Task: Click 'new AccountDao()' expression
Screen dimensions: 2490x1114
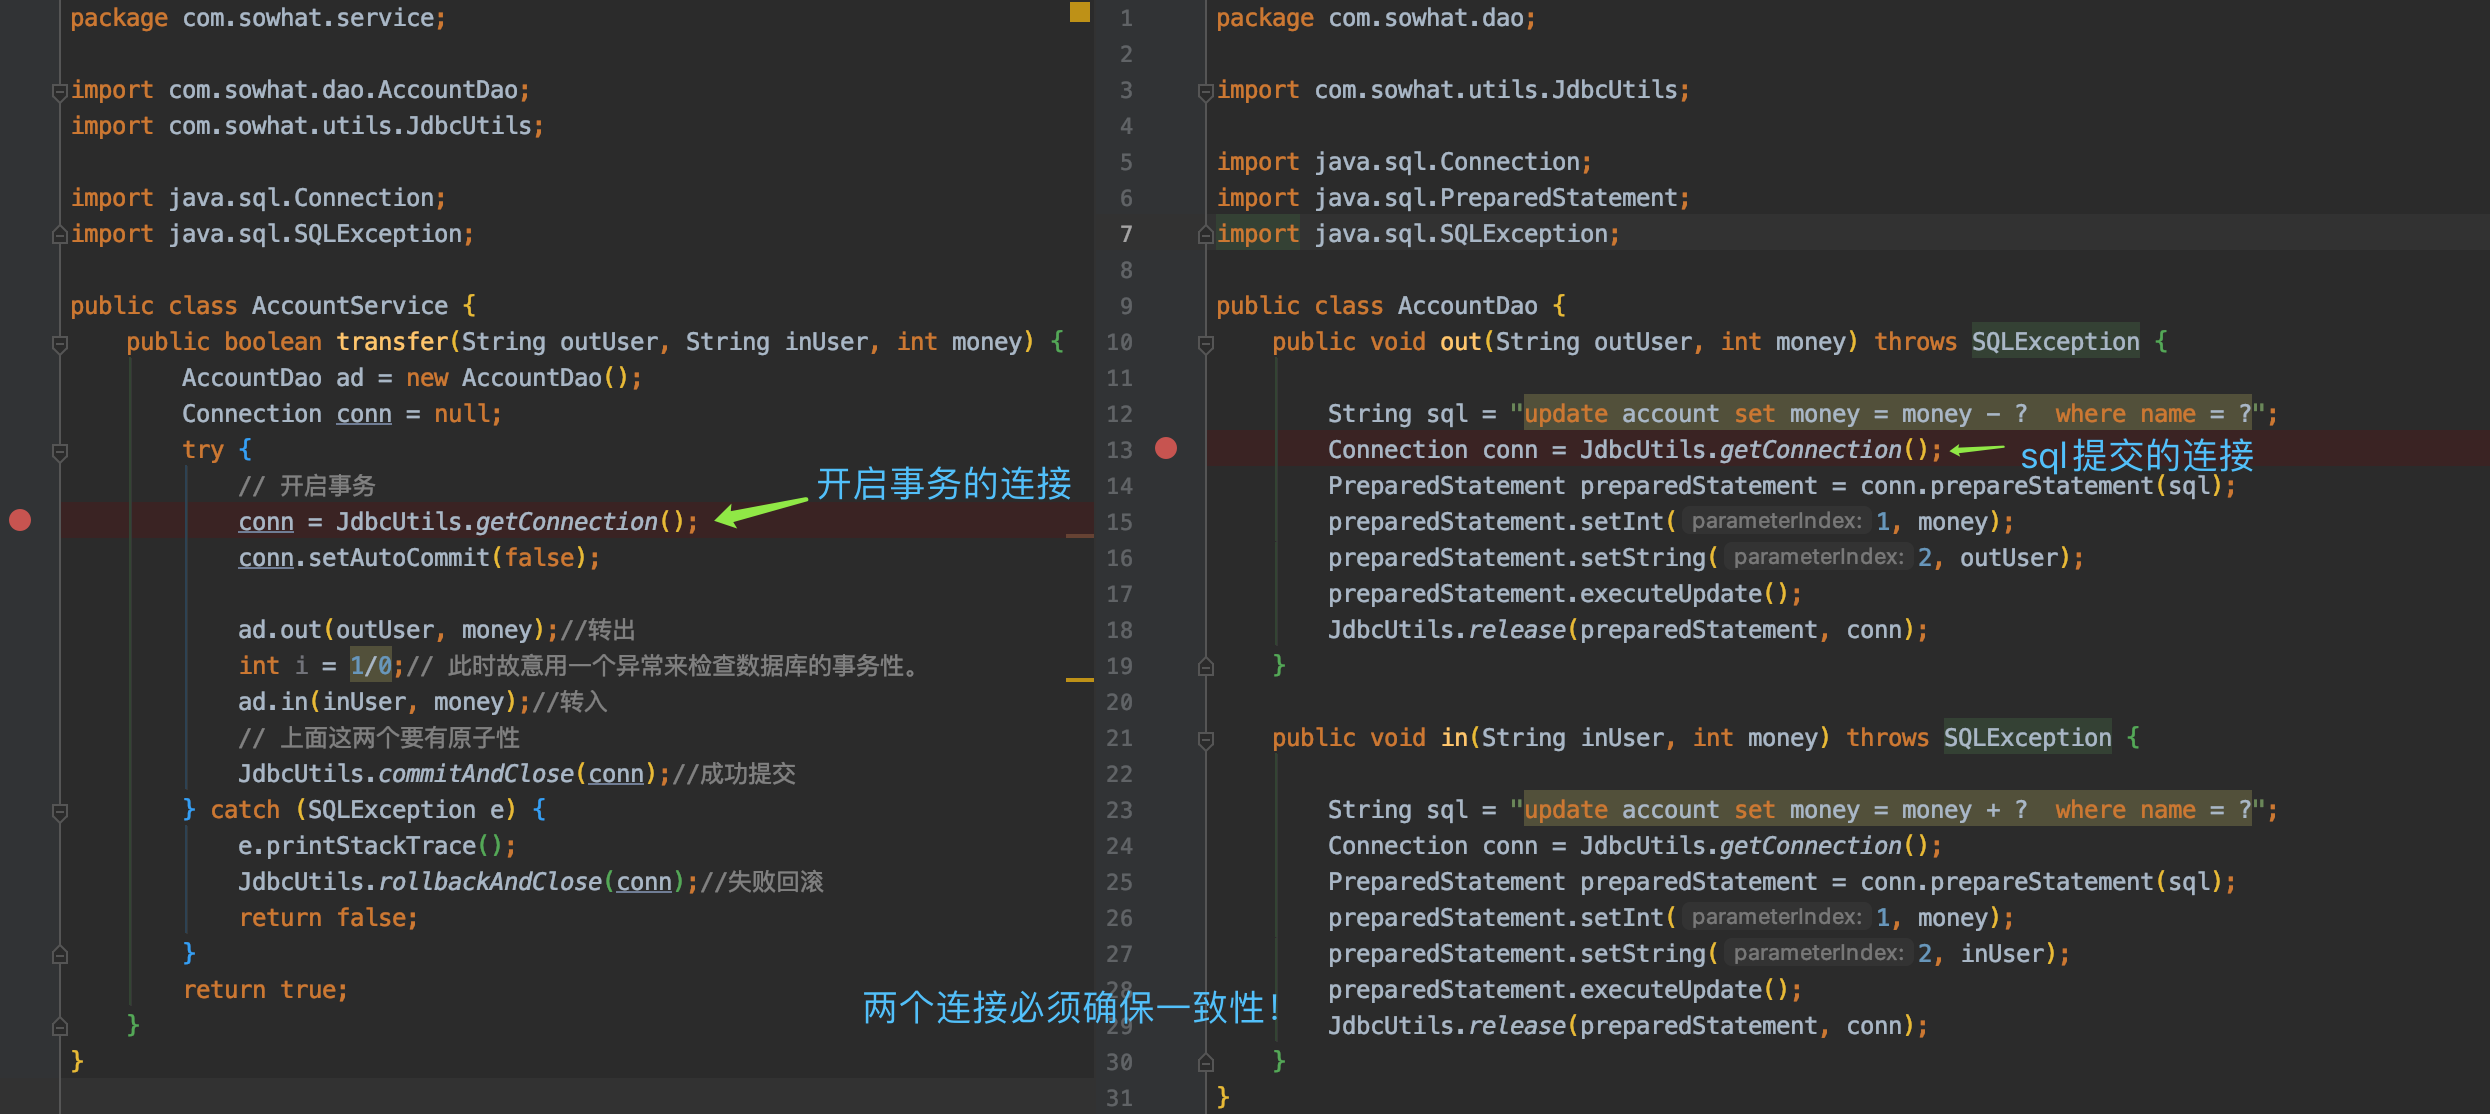Action: (516, 378)
